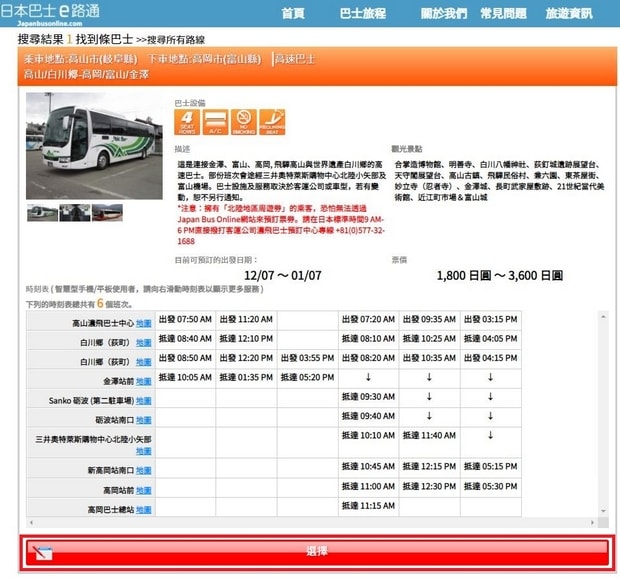Open map link for 新高岡站南口
This screenshot has height=585, width=620.
coord(144,470)
